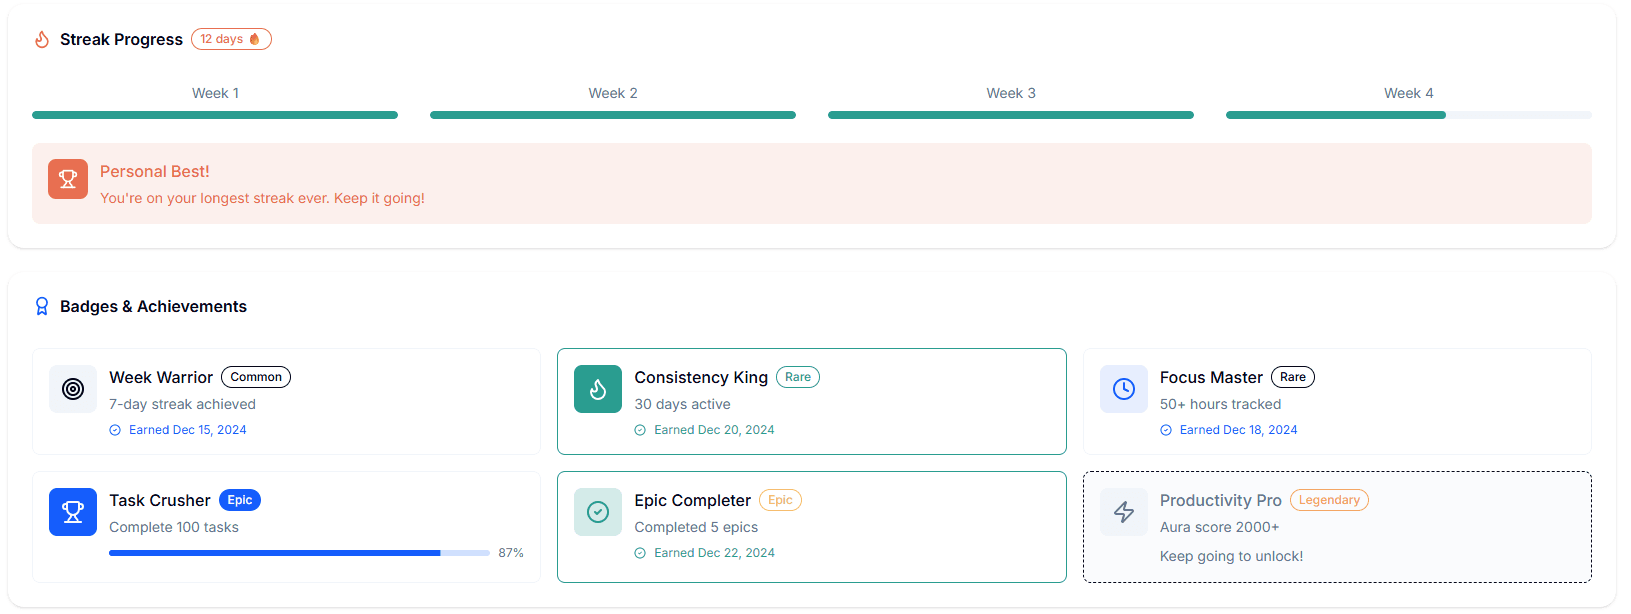Click the Earned Dec 18, 2024 date text
This screenshot has height=614, width=1631.
(1238, 430)
